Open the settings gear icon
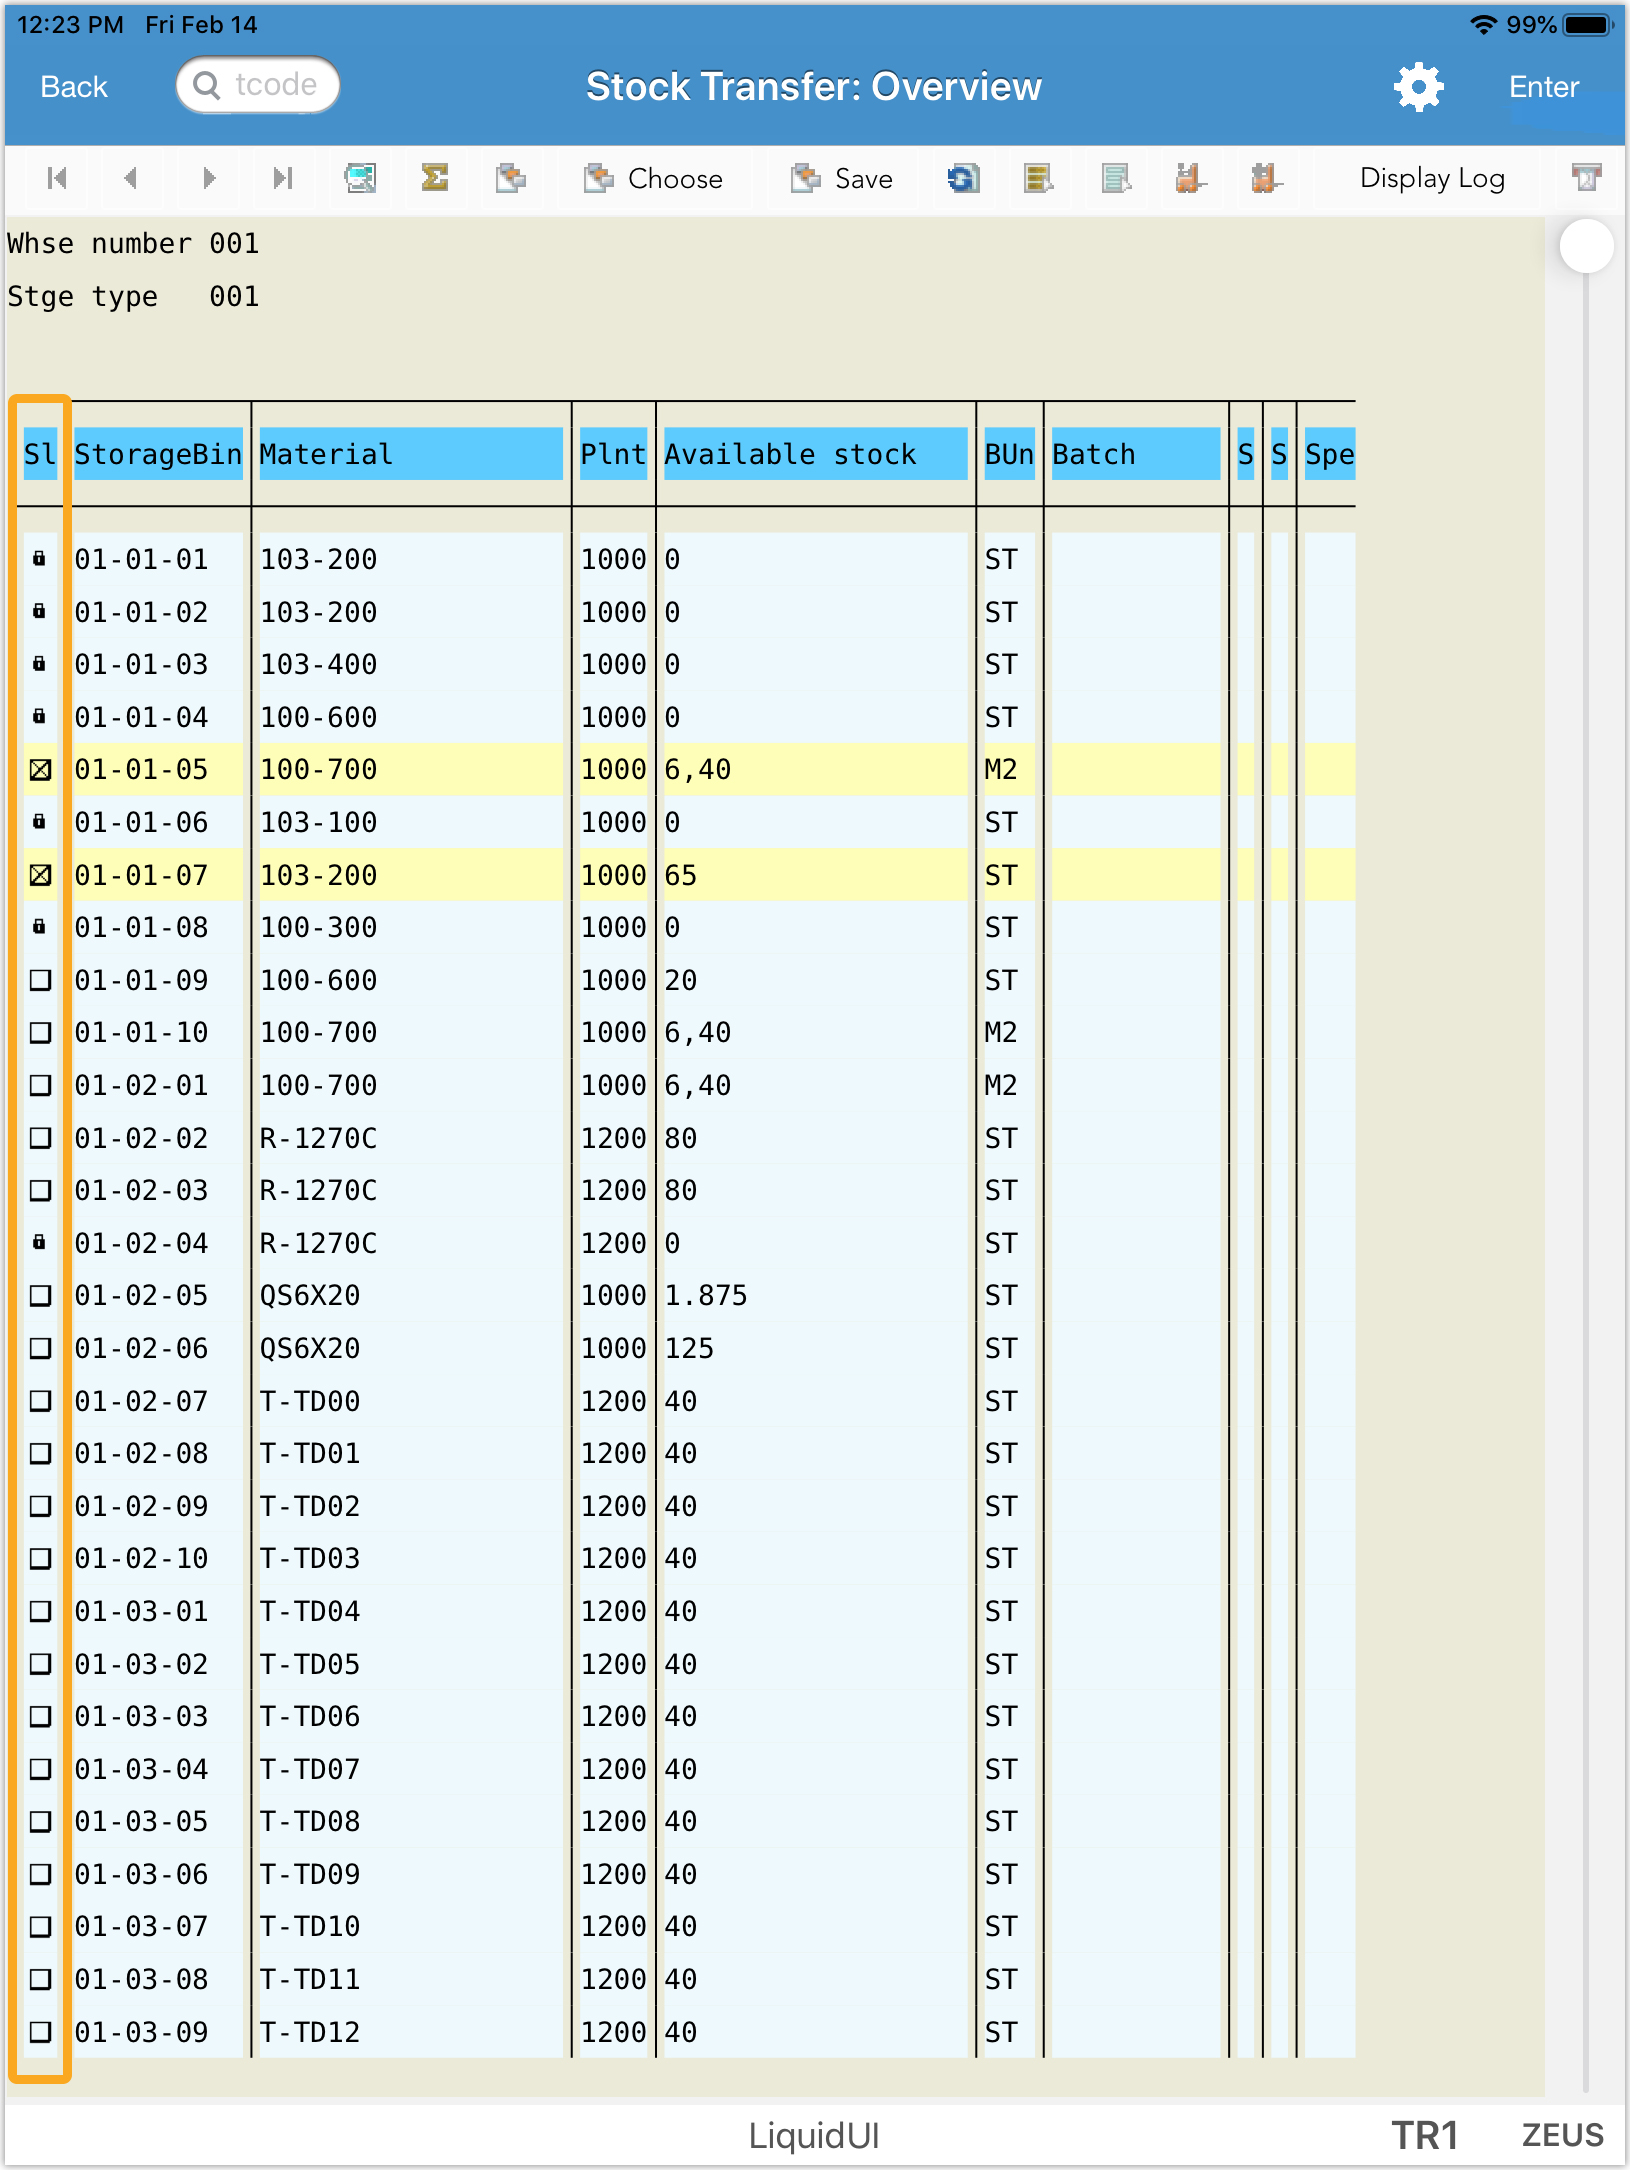 tap(1418, 88)
